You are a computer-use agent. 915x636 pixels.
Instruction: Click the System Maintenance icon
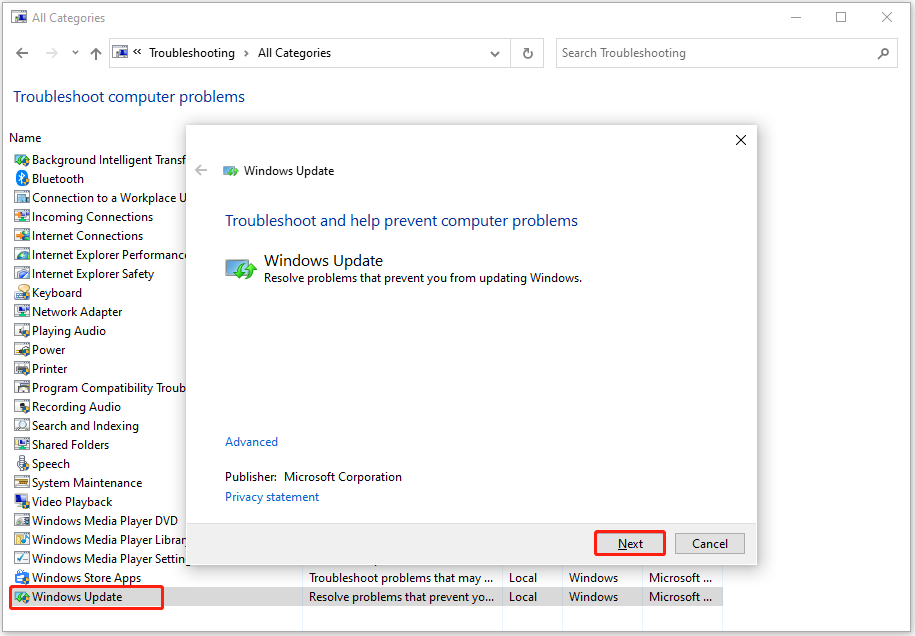[x=22, y=483]
